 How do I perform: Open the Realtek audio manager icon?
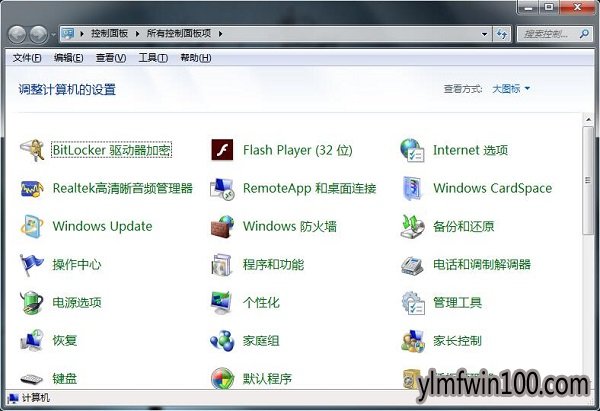coord(32,188)
